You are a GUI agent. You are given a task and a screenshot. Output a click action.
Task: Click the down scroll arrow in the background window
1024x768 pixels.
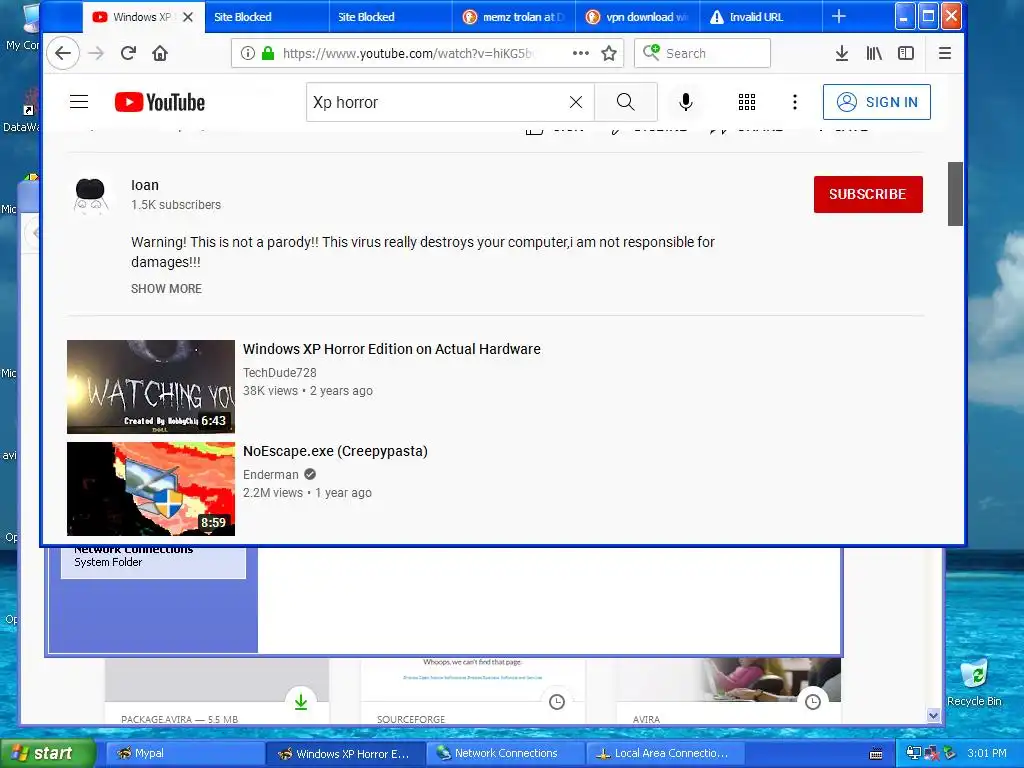tap(933, 716)
